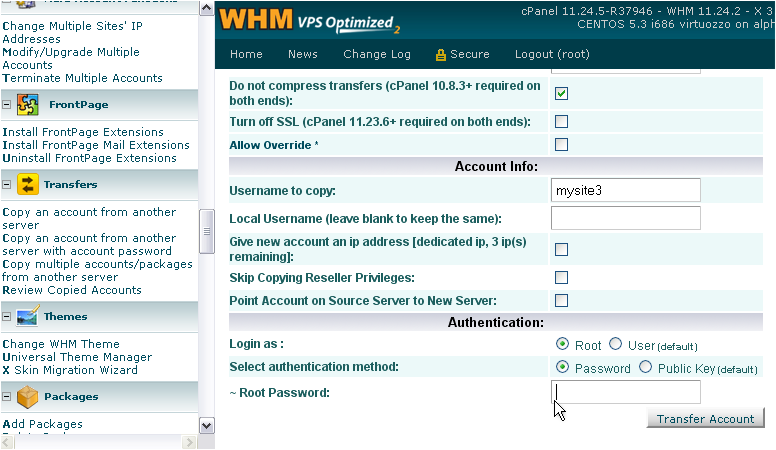Tick the Allow Override checkbox
The height and width of the screenshot is (450, 776).
[x=561, y=145]
